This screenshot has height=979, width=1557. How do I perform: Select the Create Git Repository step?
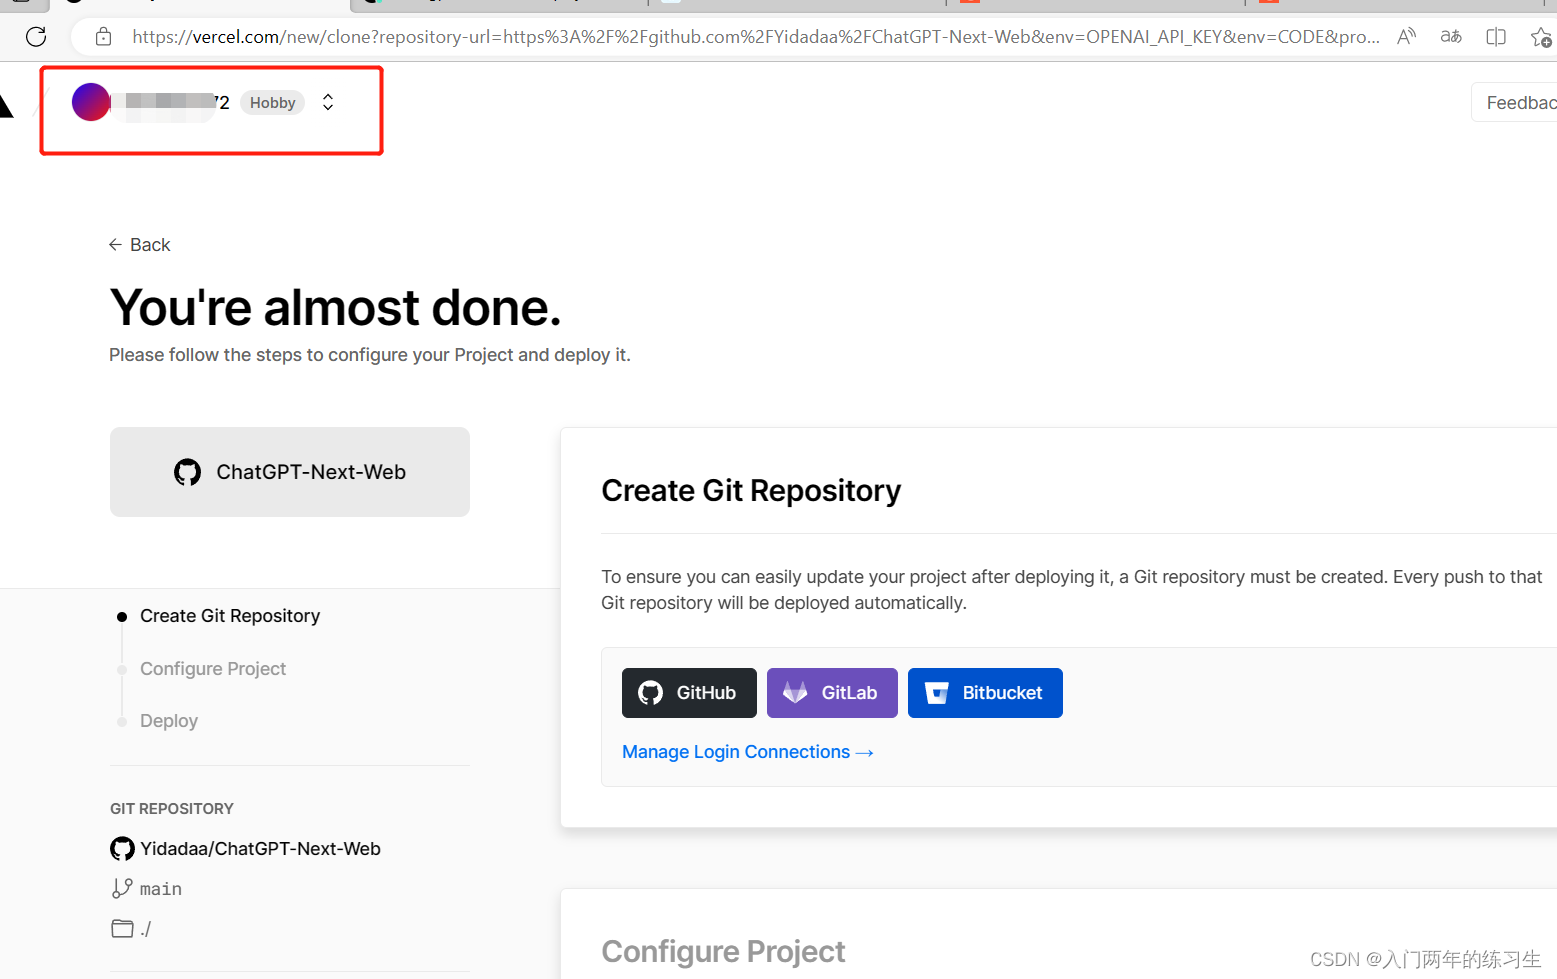click(230, 616)
